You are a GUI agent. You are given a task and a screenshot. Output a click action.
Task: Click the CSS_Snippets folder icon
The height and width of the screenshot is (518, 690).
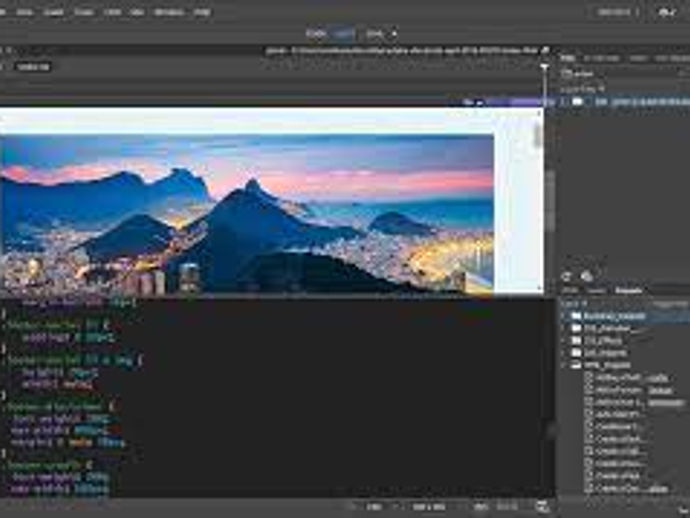(x=576, y=353)
